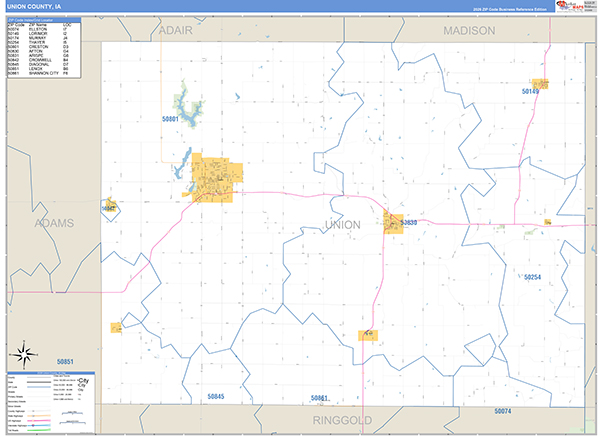The image size is (600, 436).
Task: Select the LORIMOR row in the index
Action: [38, 34]
